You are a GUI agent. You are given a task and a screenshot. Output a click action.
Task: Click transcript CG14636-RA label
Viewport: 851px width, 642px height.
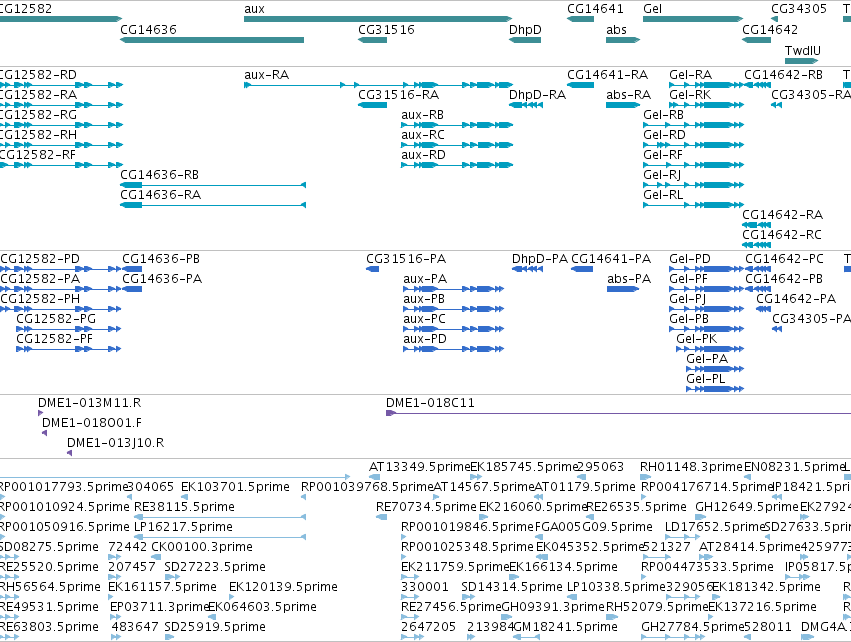click(161, 194)
